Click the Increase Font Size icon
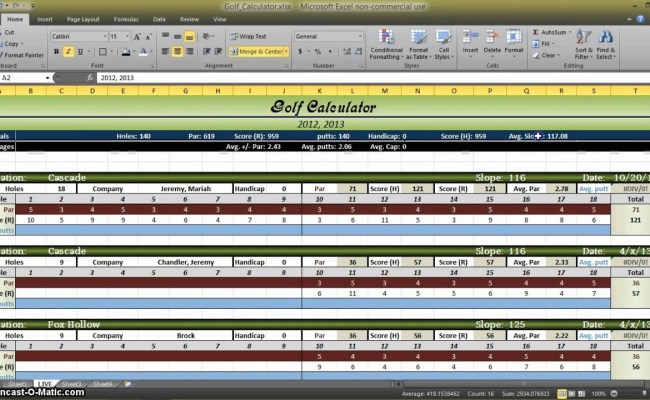Viewport: 650px width, 400px height. 137,37
